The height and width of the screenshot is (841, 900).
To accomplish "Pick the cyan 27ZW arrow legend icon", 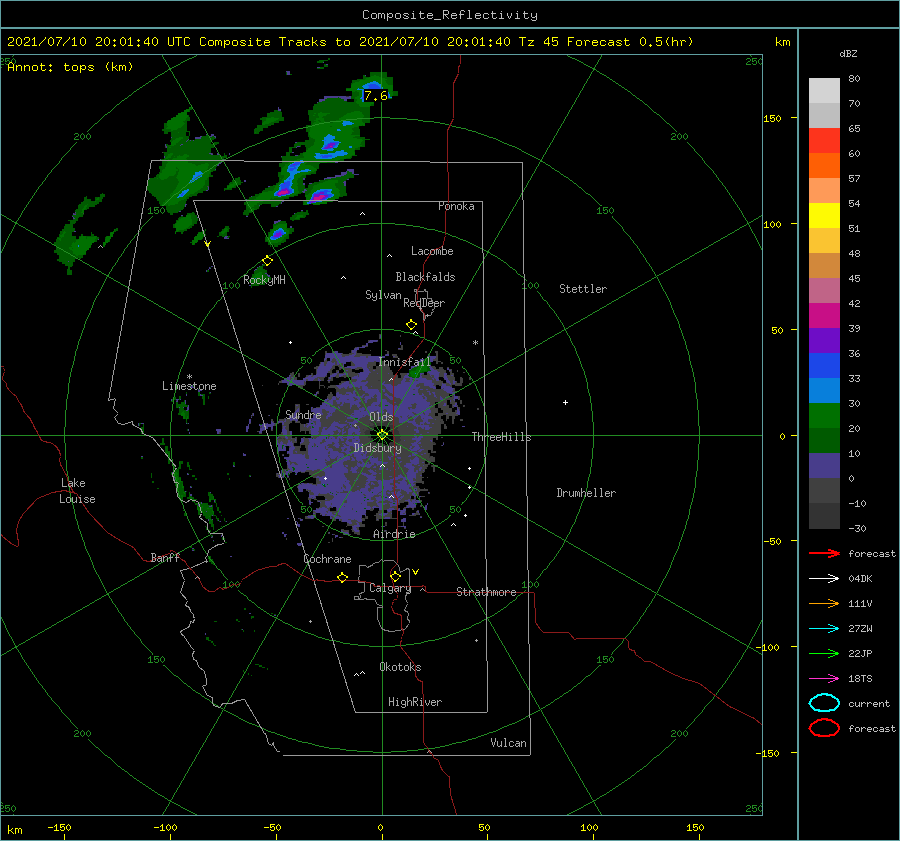I will [x=824, y=628].
